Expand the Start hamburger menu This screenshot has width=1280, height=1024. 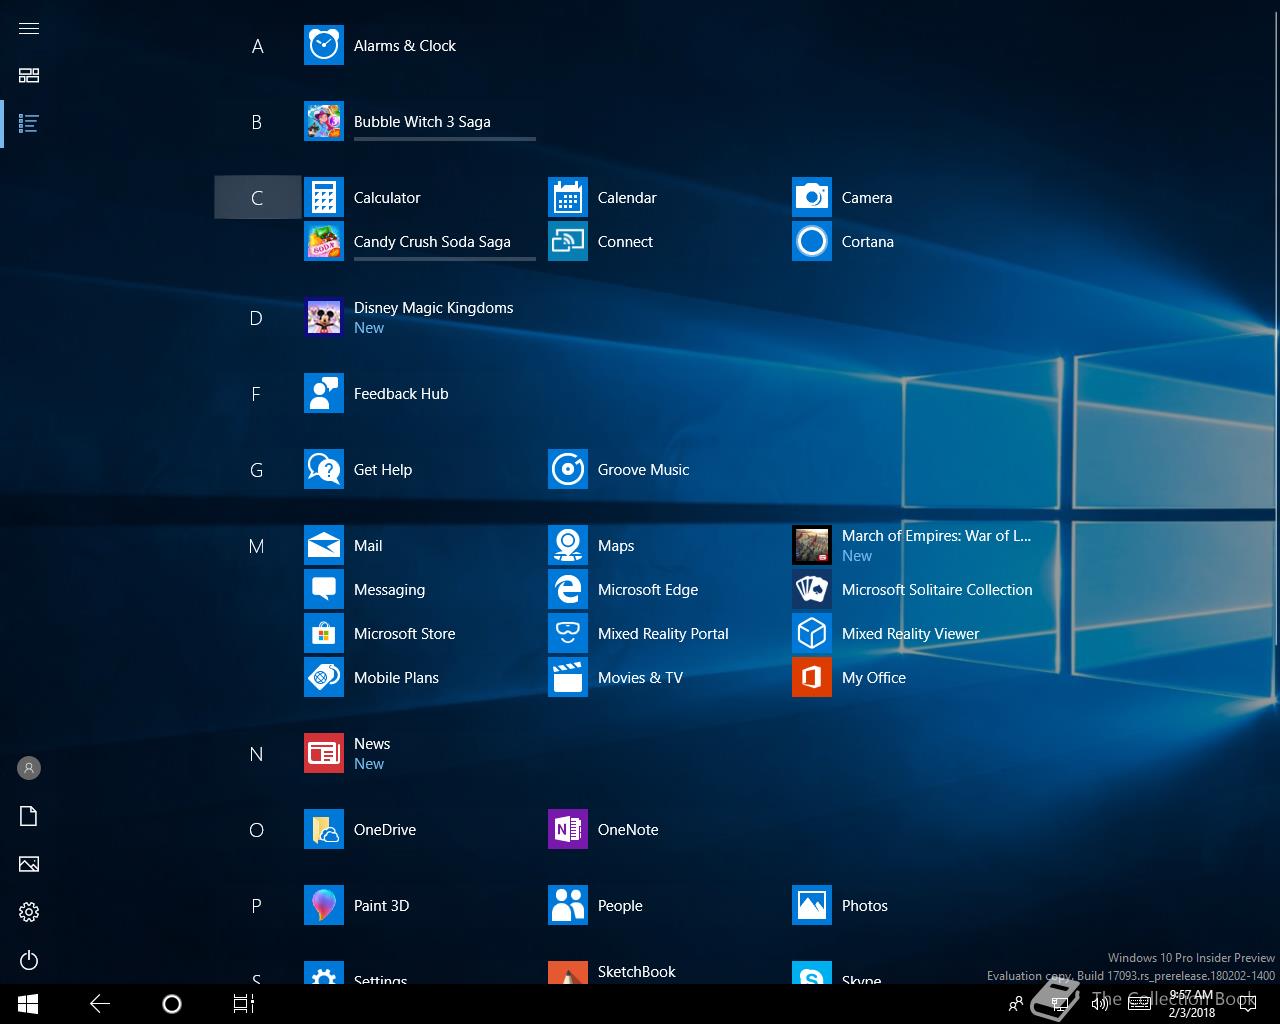point(29,28)
